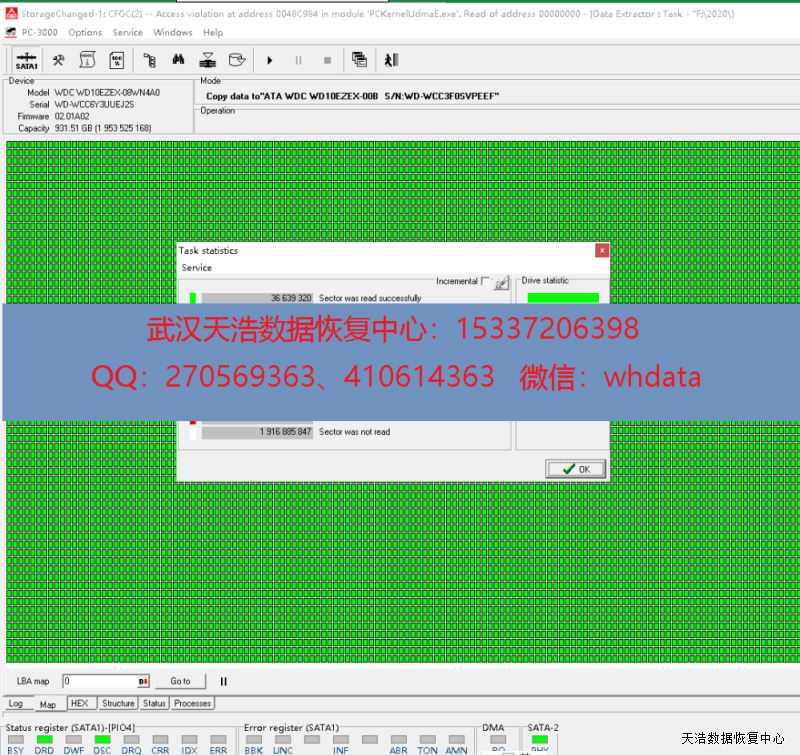Close the Task statistics dialog
Screen dimensions: 800x755
point(601,250)
